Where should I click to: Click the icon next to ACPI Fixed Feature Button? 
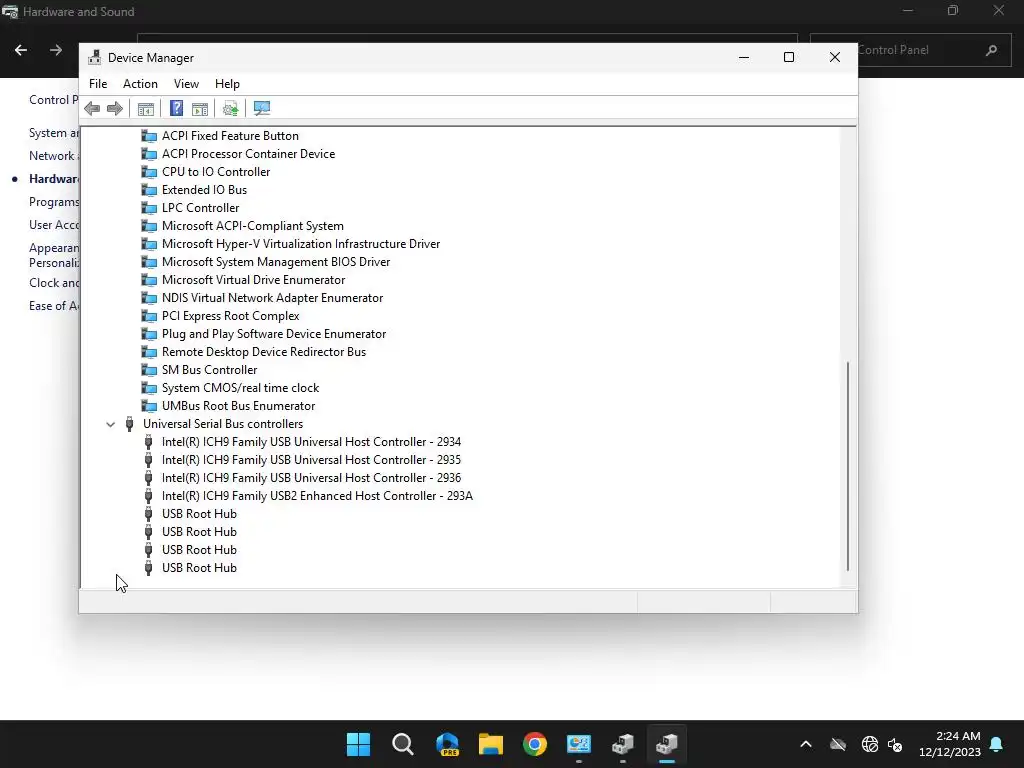point(150,136)
